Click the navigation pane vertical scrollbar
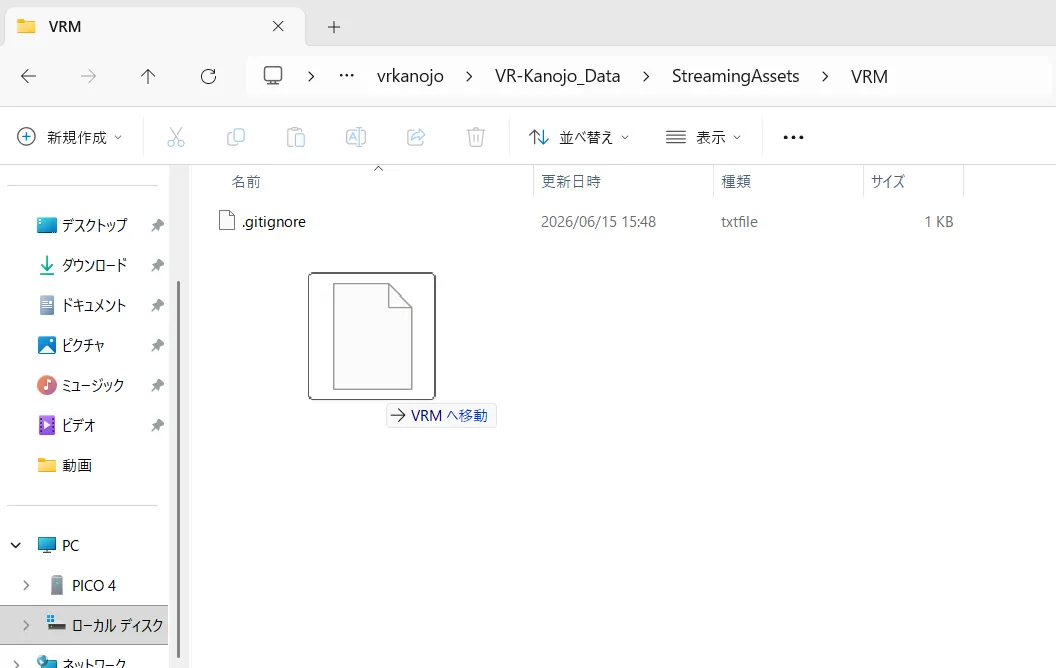The height and width of the screenshot is (668, 1056). point(178,468)
